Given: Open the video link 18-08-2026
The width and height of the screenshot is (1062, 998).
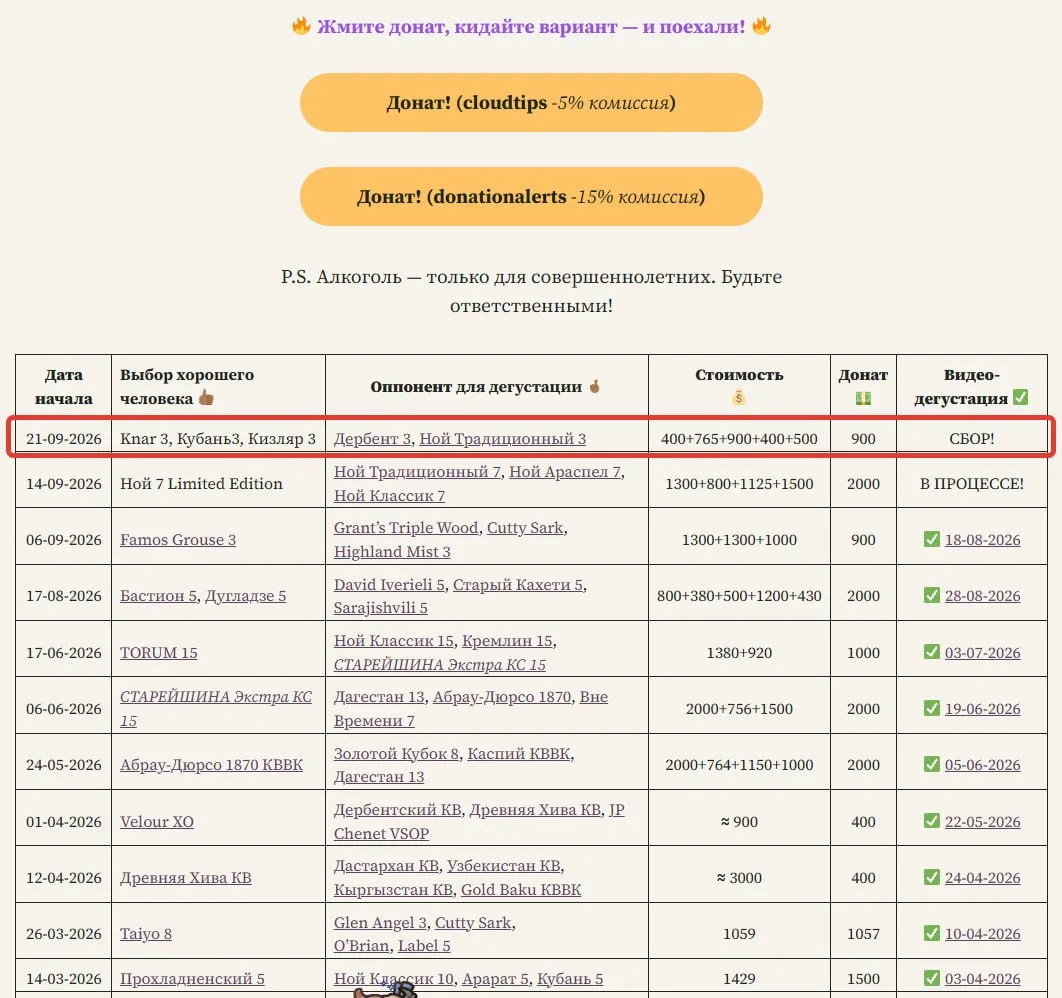Looking at the screenshot, I should click(x=982, y=540).
